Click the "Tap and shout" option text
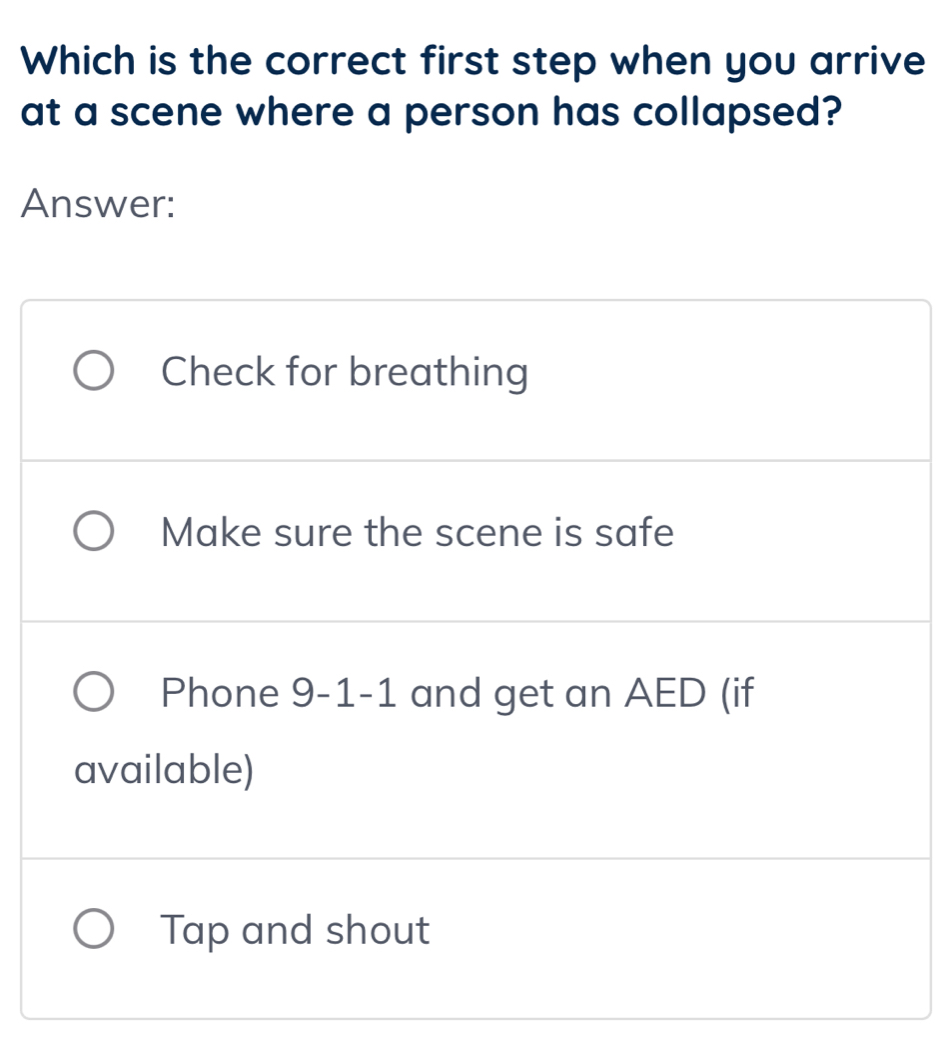The width and height of the screenshot is (941, 1063). pos(296,930)
